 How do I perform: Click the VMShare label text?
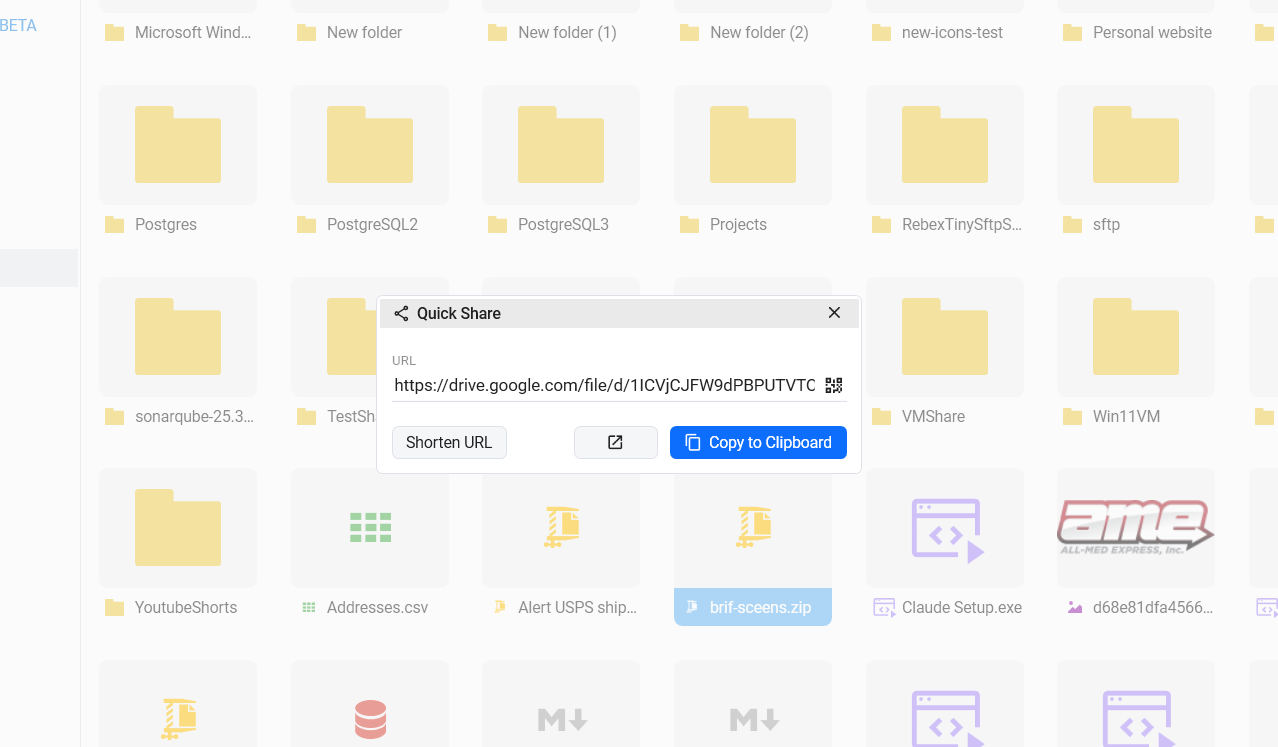pos(933,416)
